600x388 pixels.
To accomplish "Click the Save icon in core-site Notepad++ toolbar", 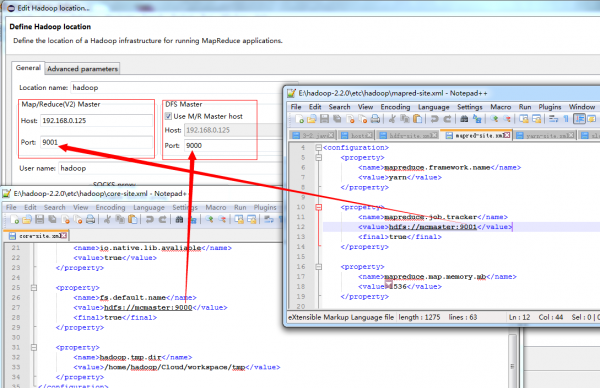I will [39, 219].
